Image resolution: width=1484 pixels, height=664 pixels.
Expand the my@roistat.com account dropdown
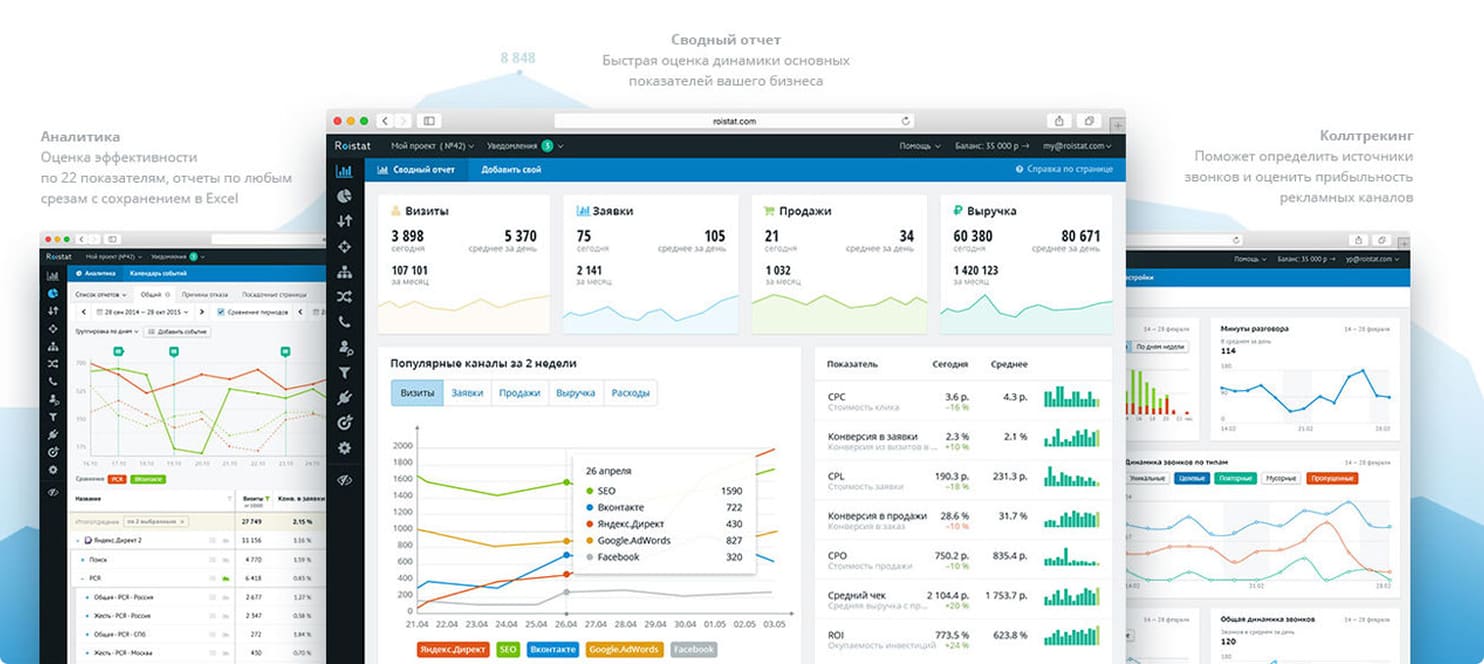point(1078,146)
